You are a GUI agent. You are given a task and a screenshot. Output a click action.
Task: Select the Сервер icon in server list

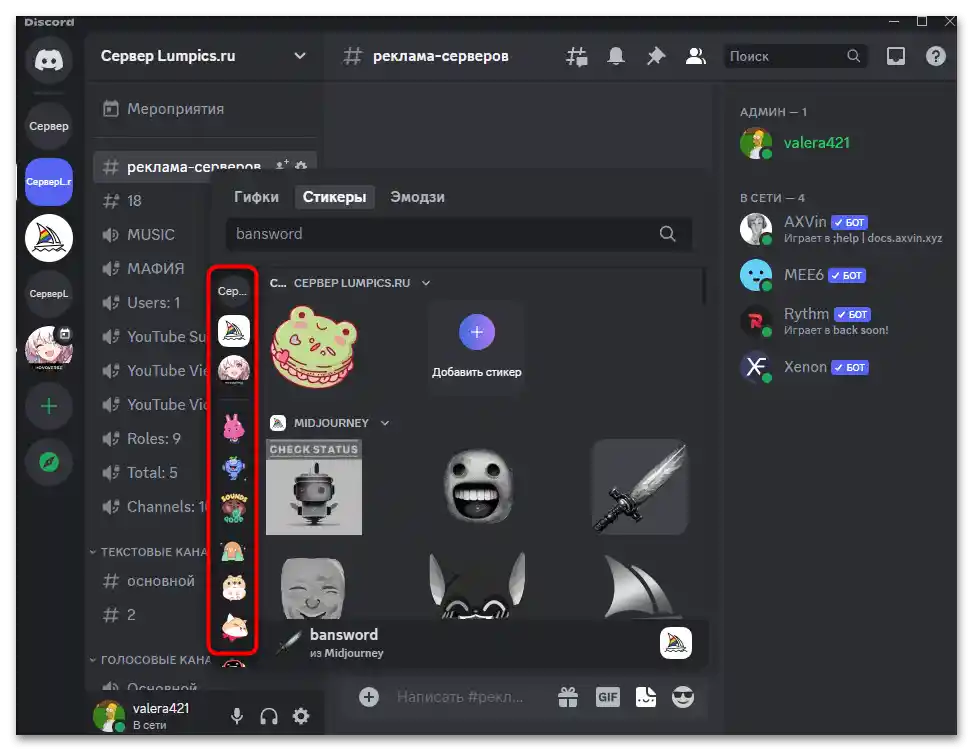48,126
